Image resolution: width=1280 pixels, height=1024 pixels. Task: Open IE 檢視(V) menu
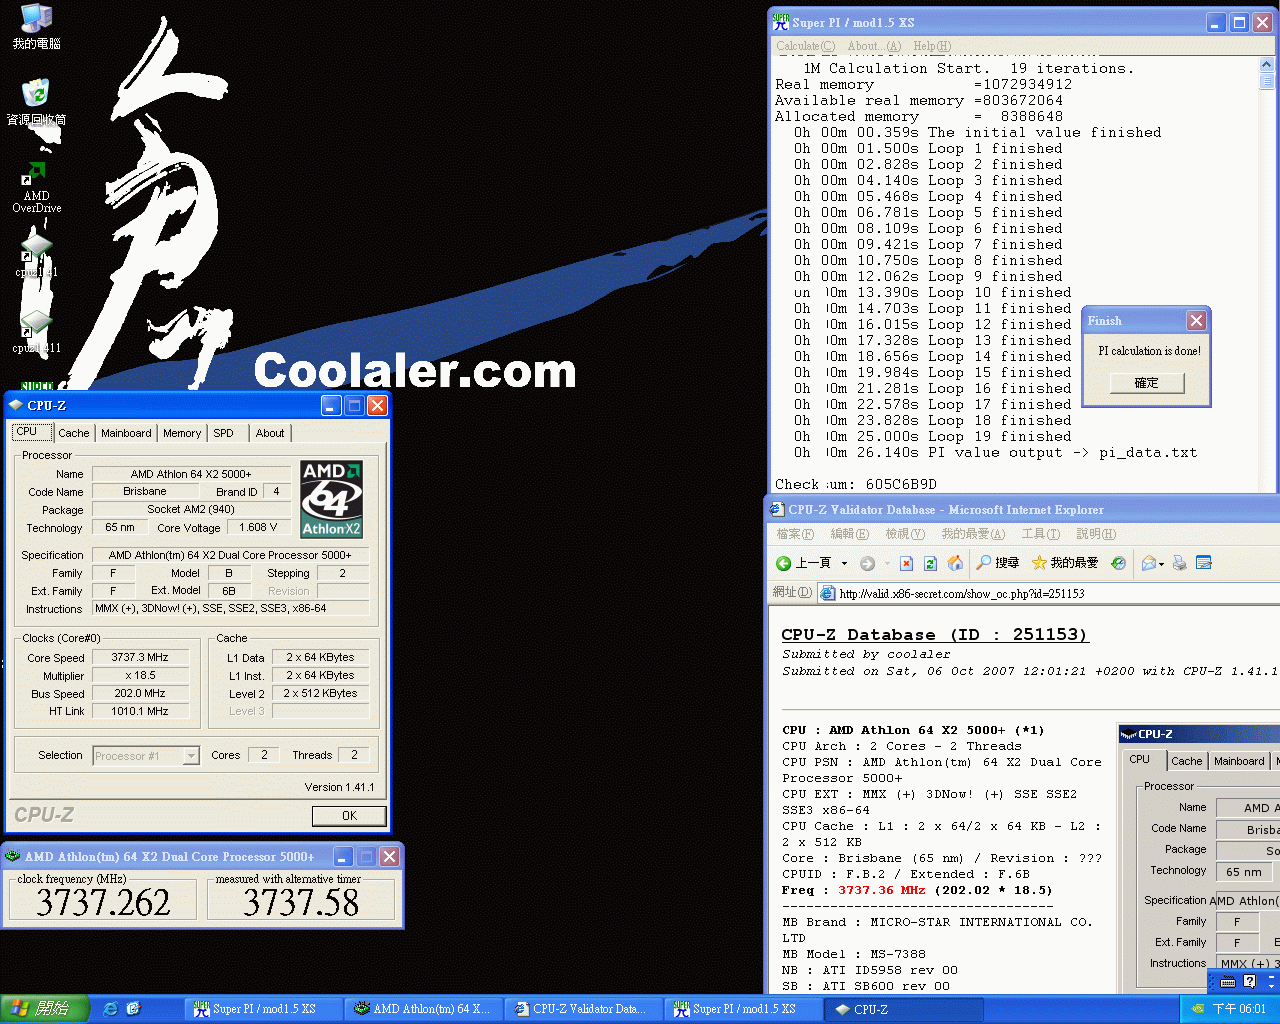905,534
